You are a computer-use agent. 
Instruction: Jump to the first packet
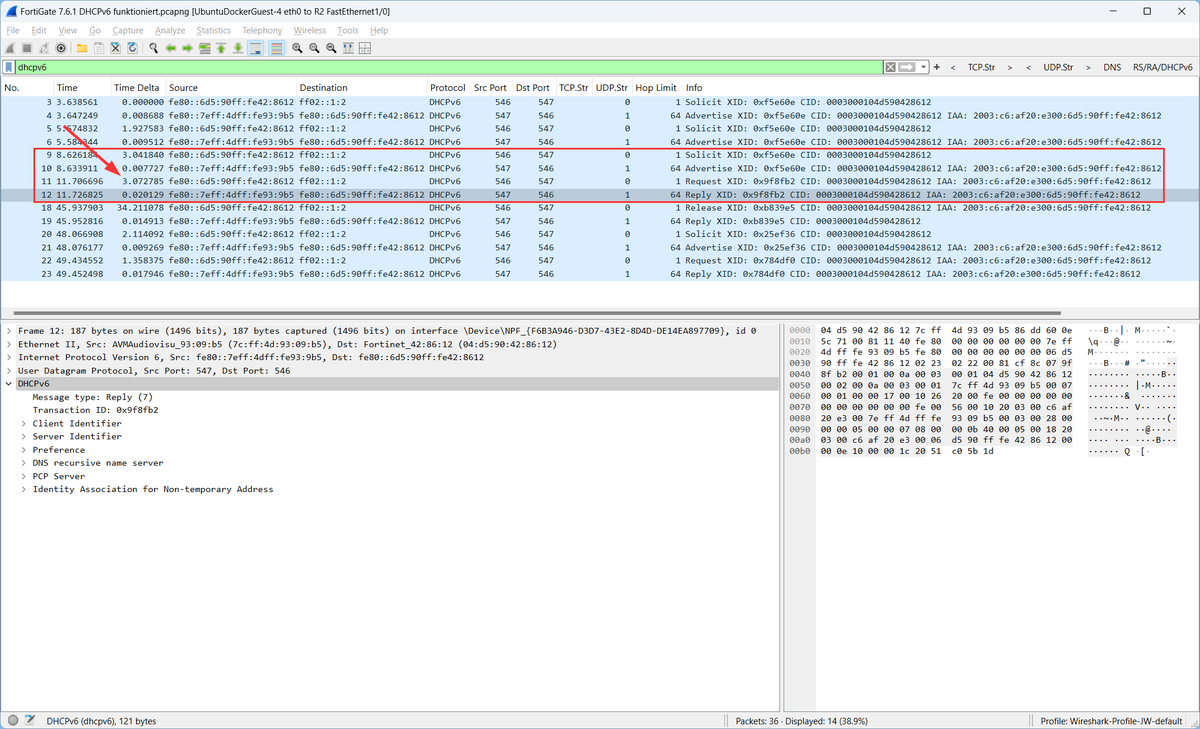coord(221,47)
